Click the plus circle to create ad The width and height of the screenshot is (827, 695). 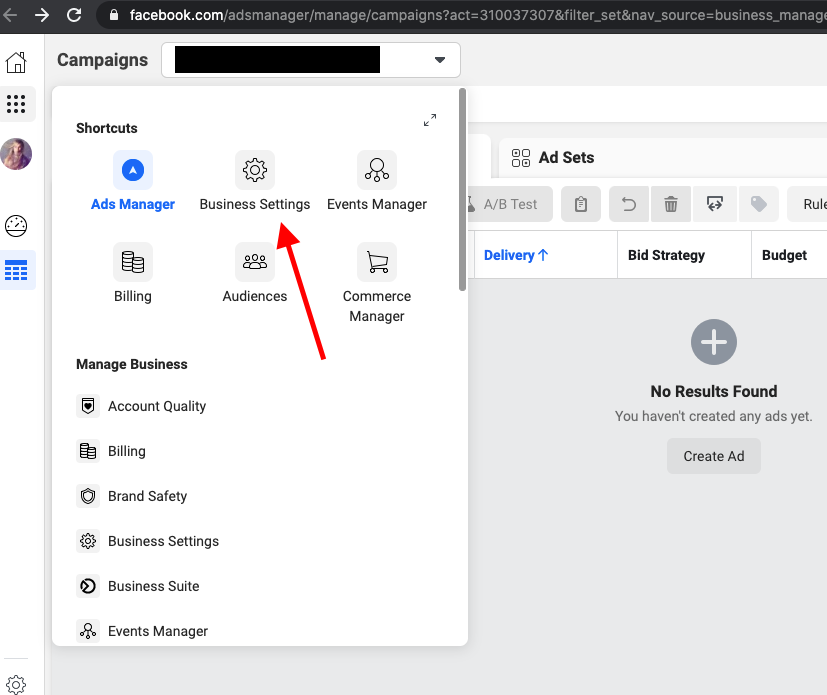click(x=714, y=342)
